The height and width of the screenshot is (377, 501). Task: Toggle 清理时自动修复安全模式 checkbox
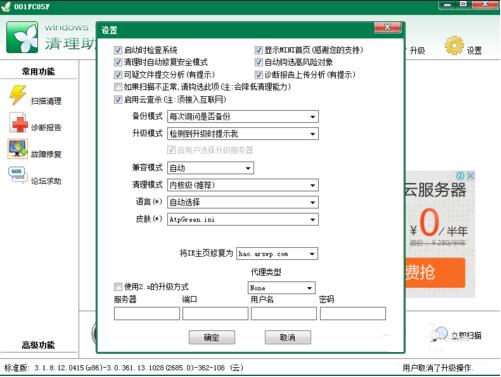(x=118, y=62)
